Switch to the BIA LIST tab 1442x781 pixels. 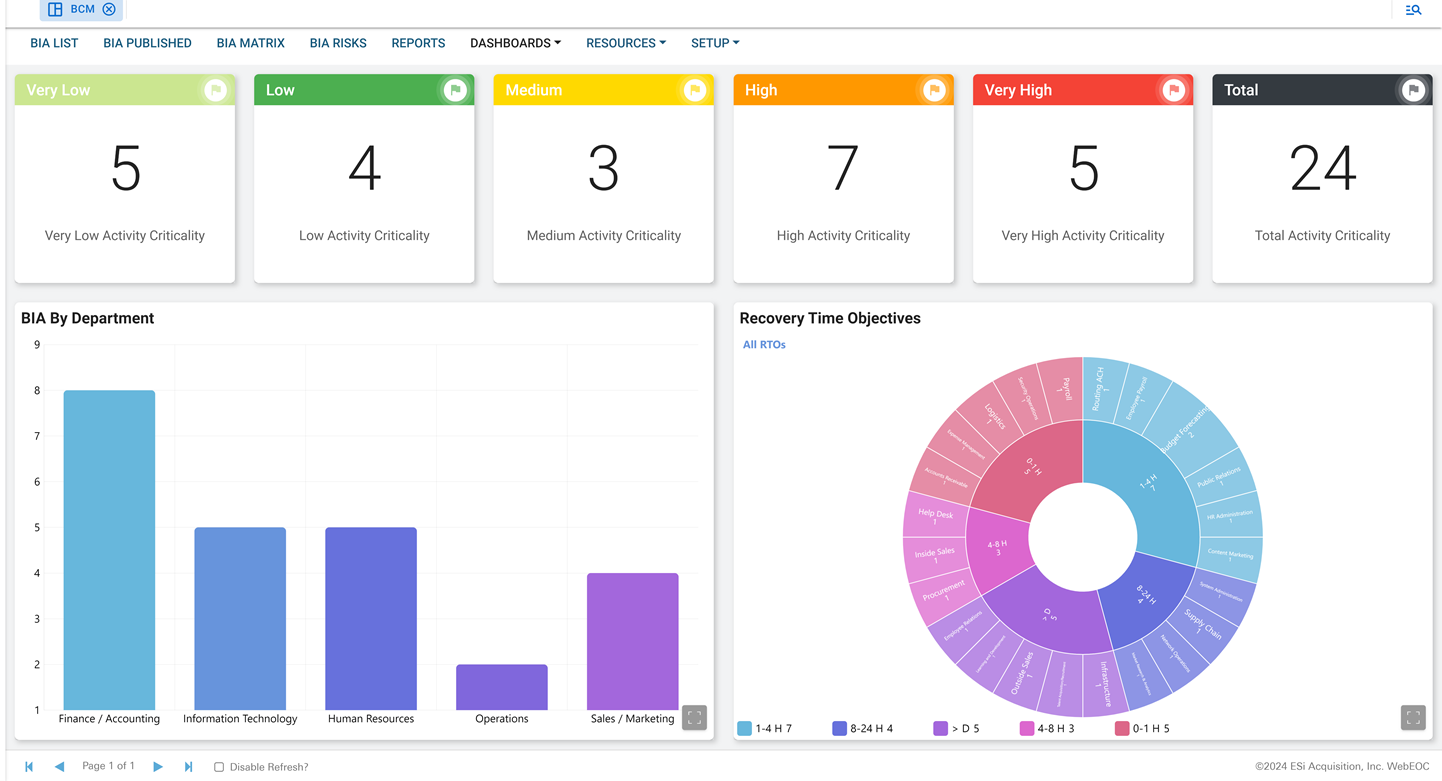click(x=54, y=43)
